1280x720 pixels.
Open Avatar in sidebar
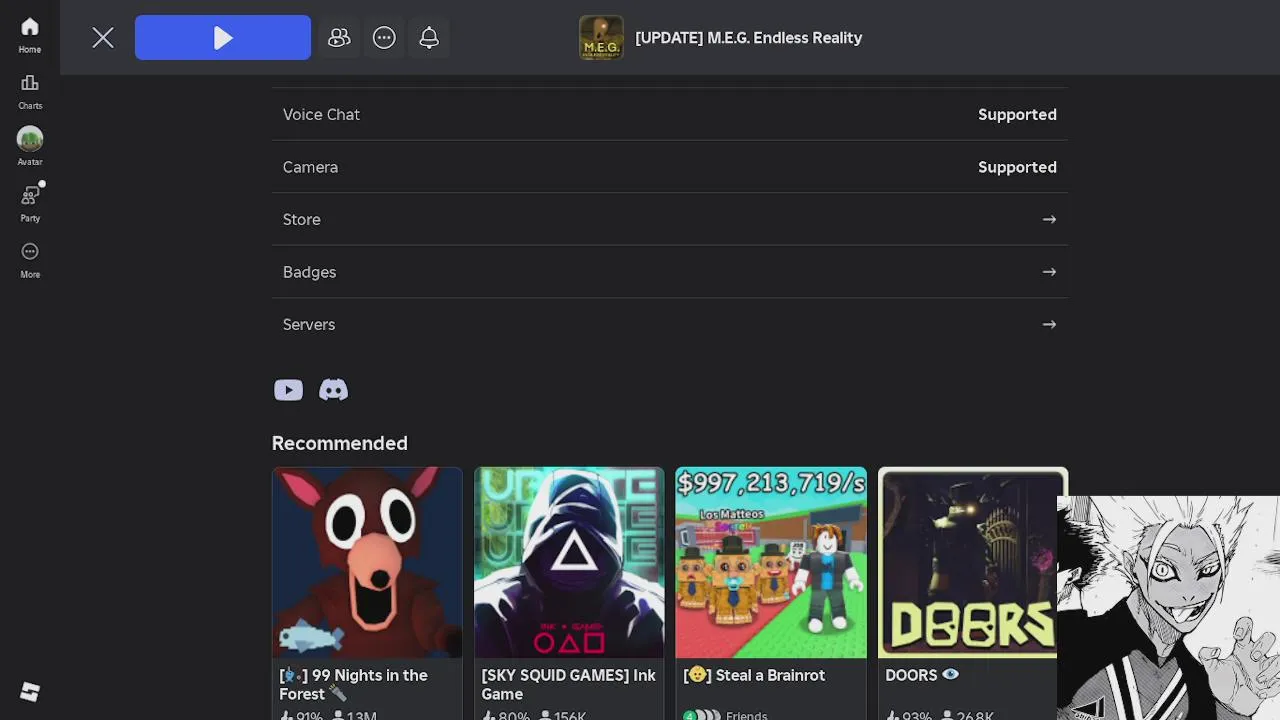30,147
